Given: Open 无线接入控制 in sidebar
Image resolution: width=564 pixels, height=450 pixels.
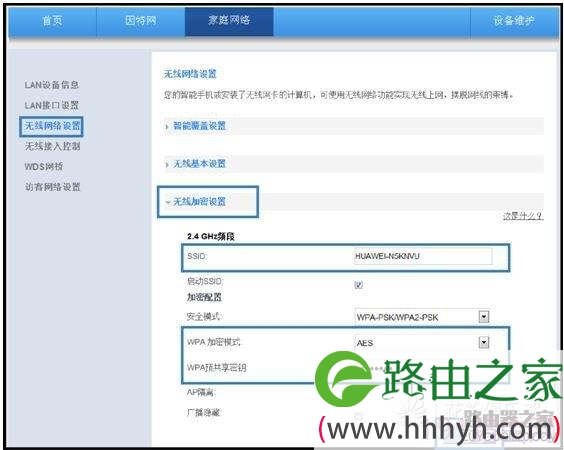Looking at the screenshot, I should point(53,146).
